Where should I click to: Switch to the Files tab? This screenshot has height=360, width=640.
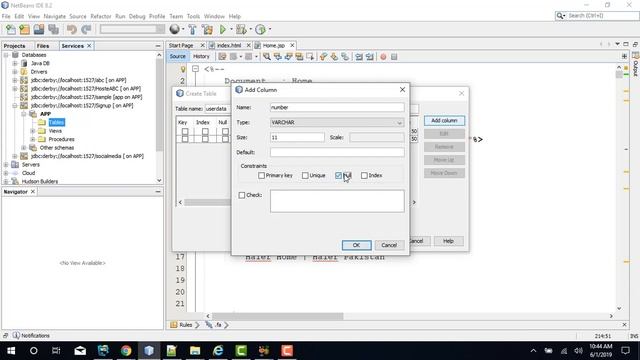43,46
